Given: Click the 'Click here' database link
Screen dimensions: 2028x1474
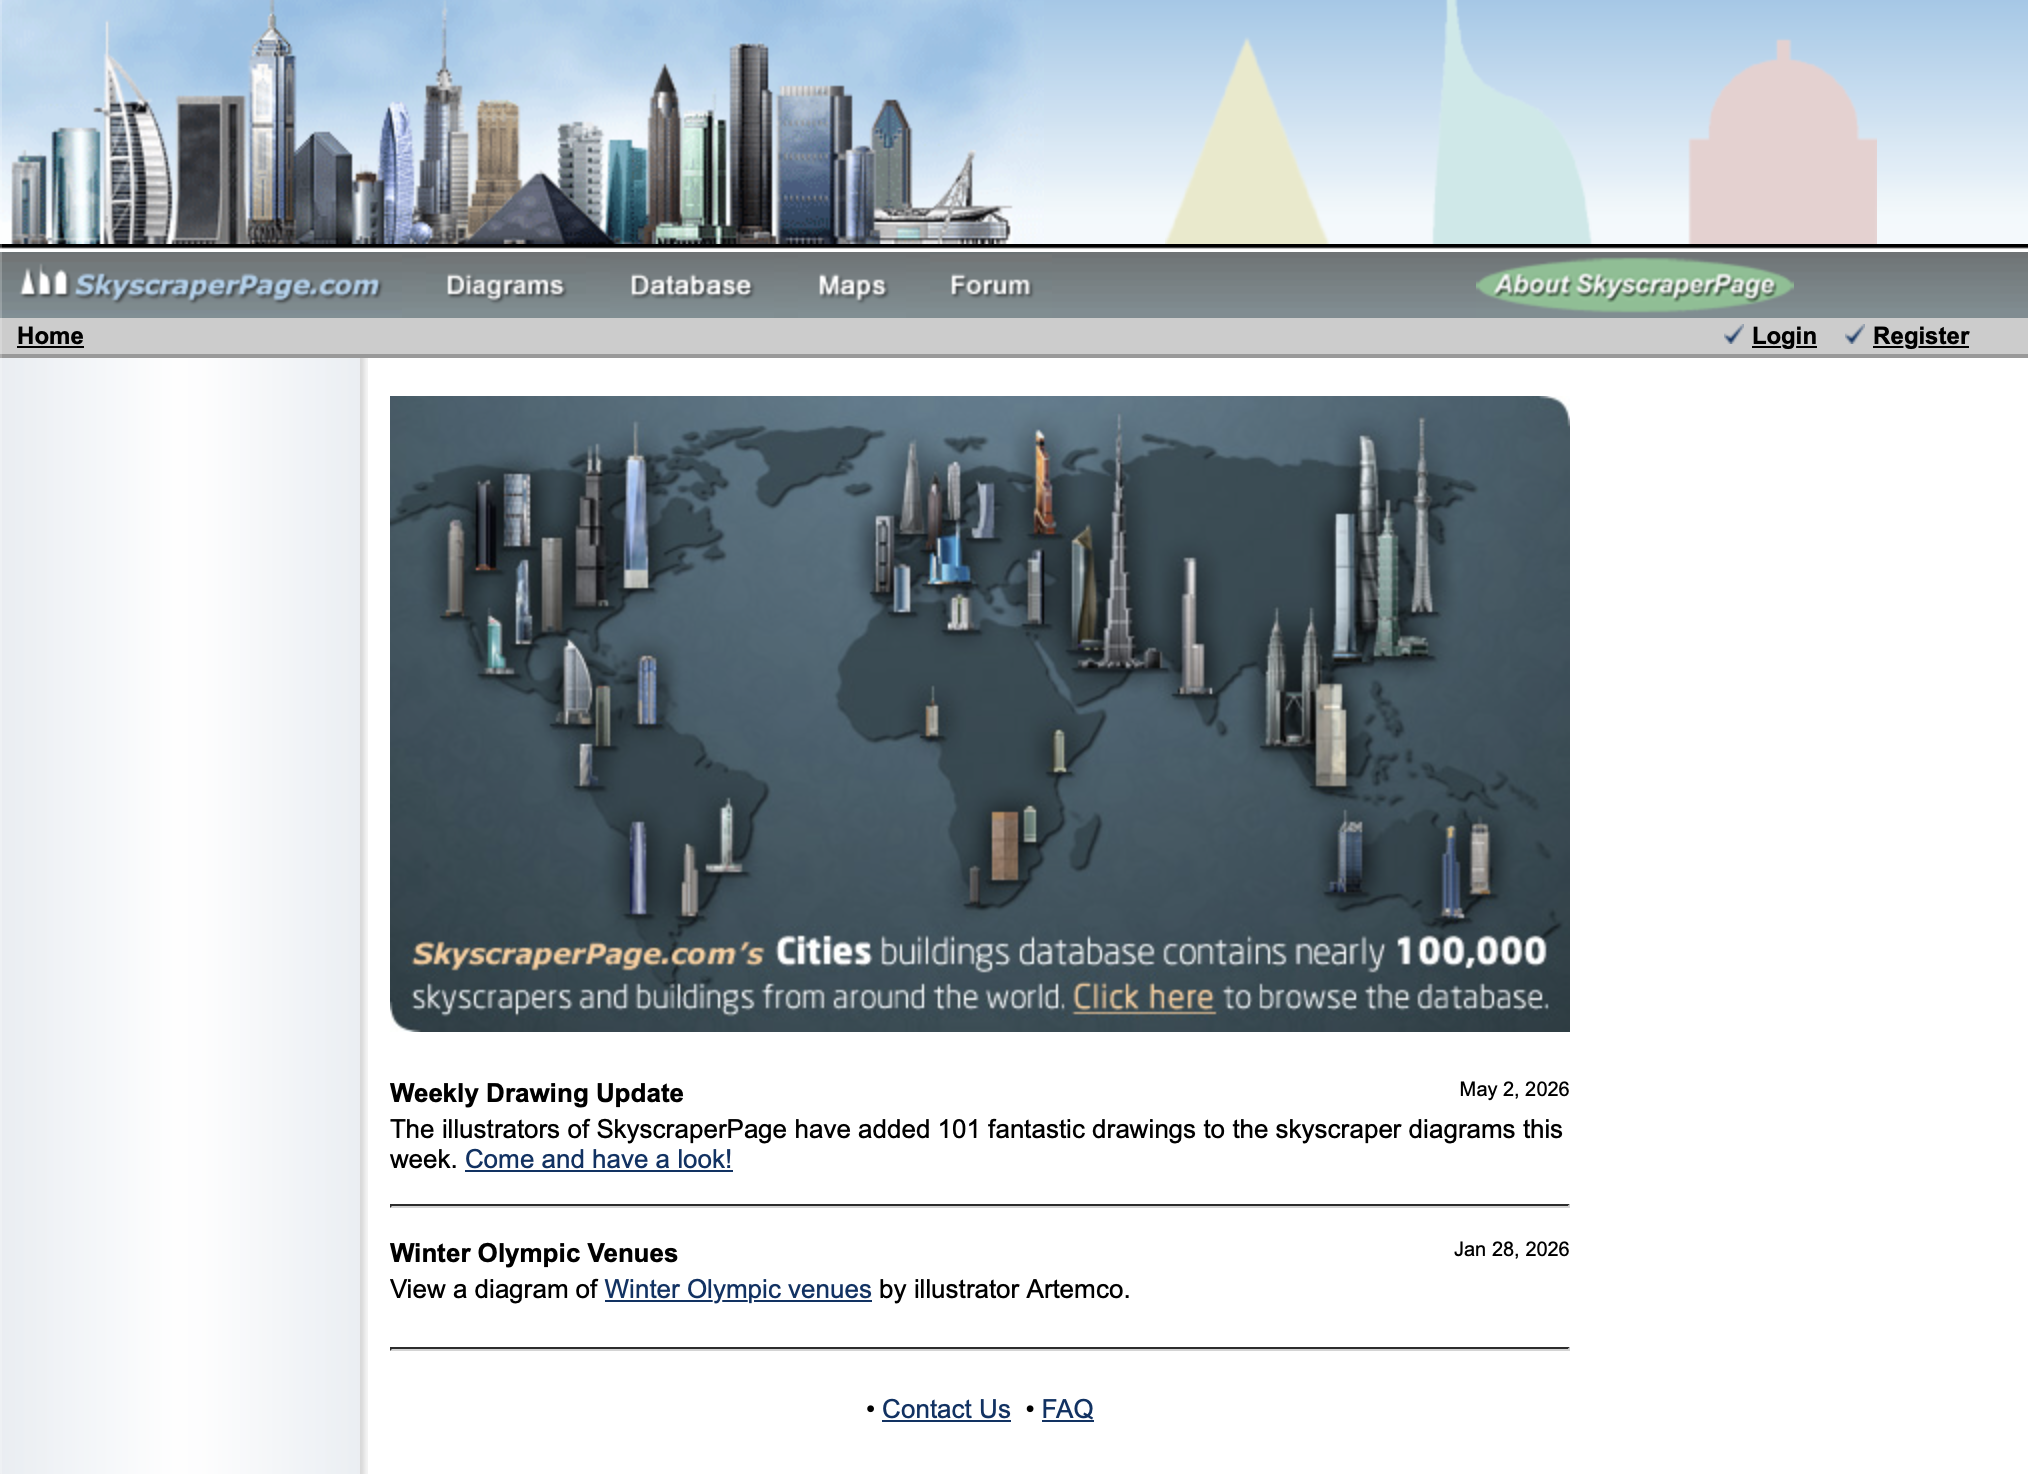Looking at the screenshot, I should point(1144,997).
